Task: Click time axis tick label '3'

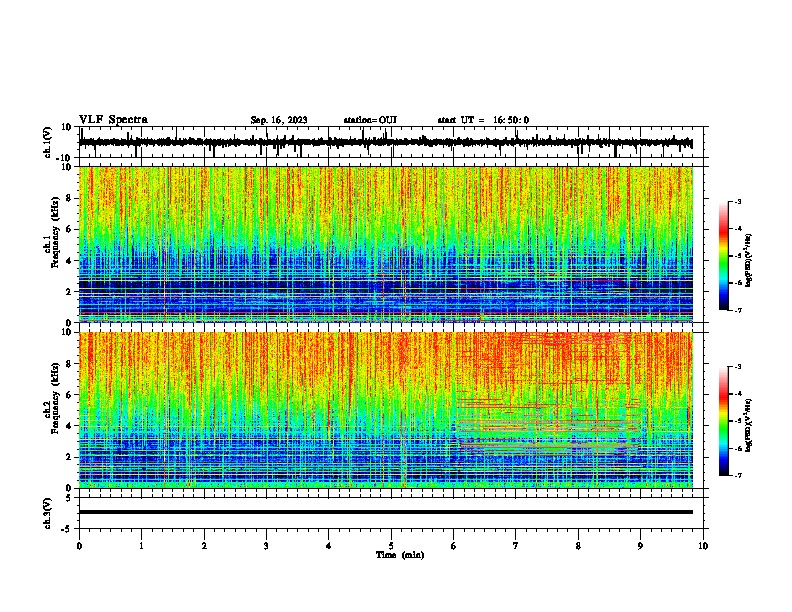Action: pyautogui.click(x=266, y=546)
